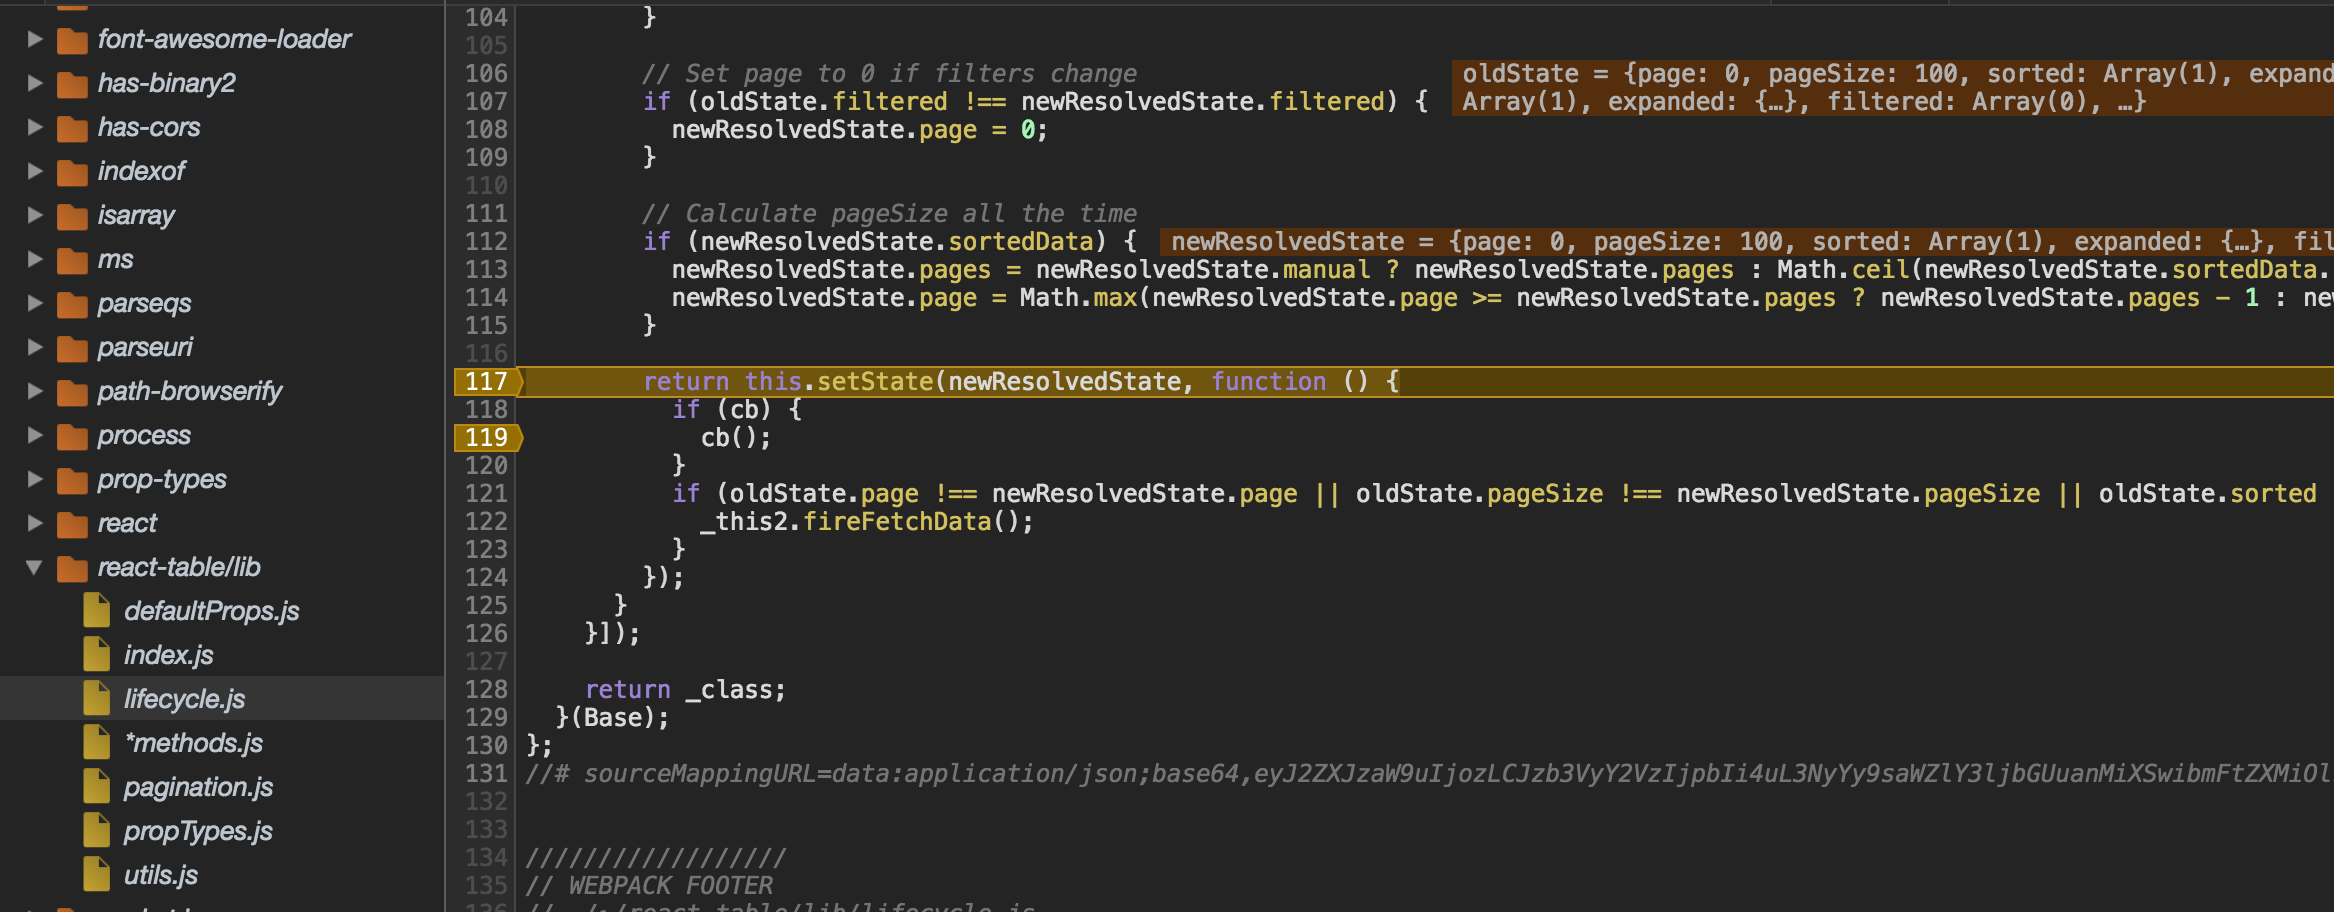Click the *methods.js file icon

[97, 742]
